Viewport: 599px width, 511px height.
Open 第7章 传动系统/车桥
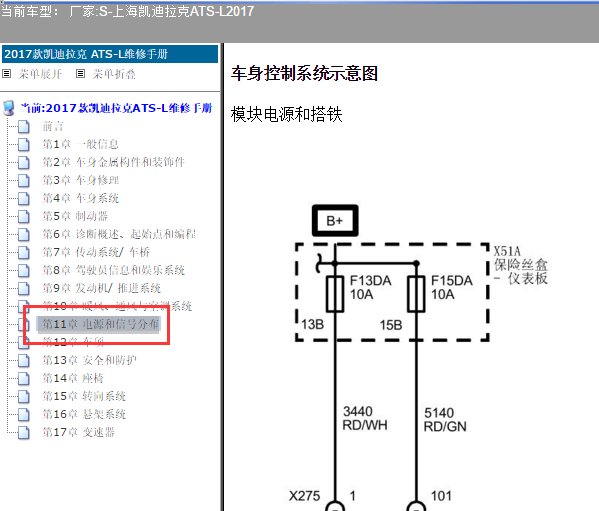tap(96, 252)
